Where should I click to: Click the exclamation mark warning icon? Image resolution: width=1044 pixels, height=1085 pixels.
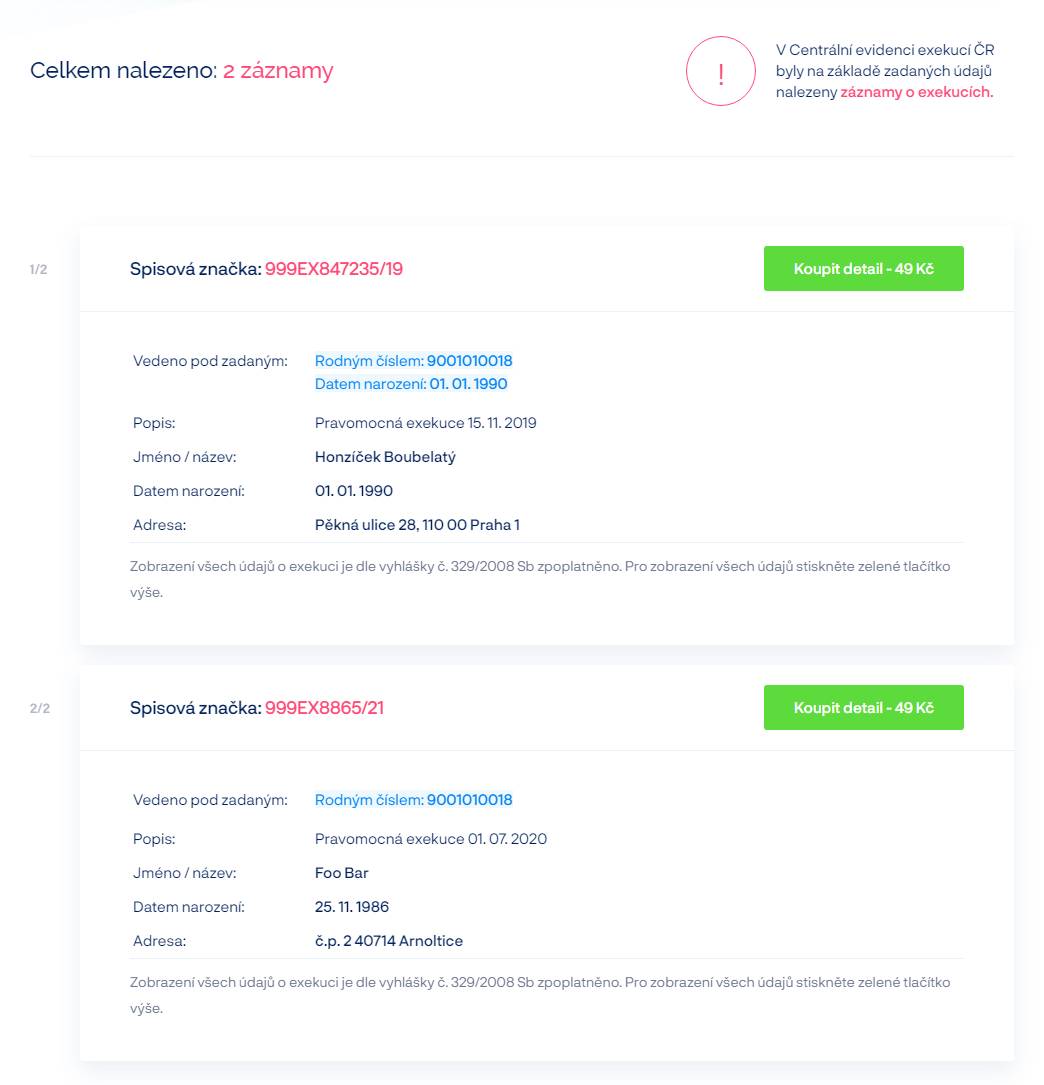pyautogui.click(x=720, y=71)
